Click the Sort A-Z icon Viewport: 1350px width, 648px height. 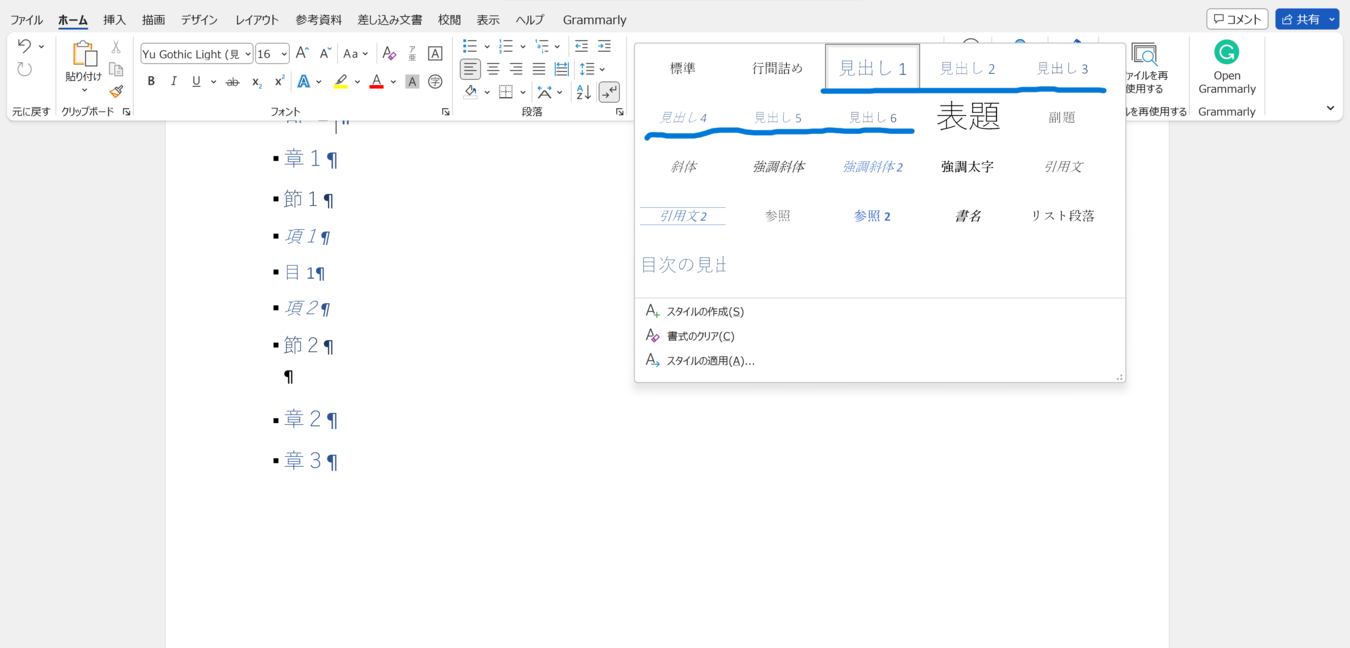click(x=584, y=92)
